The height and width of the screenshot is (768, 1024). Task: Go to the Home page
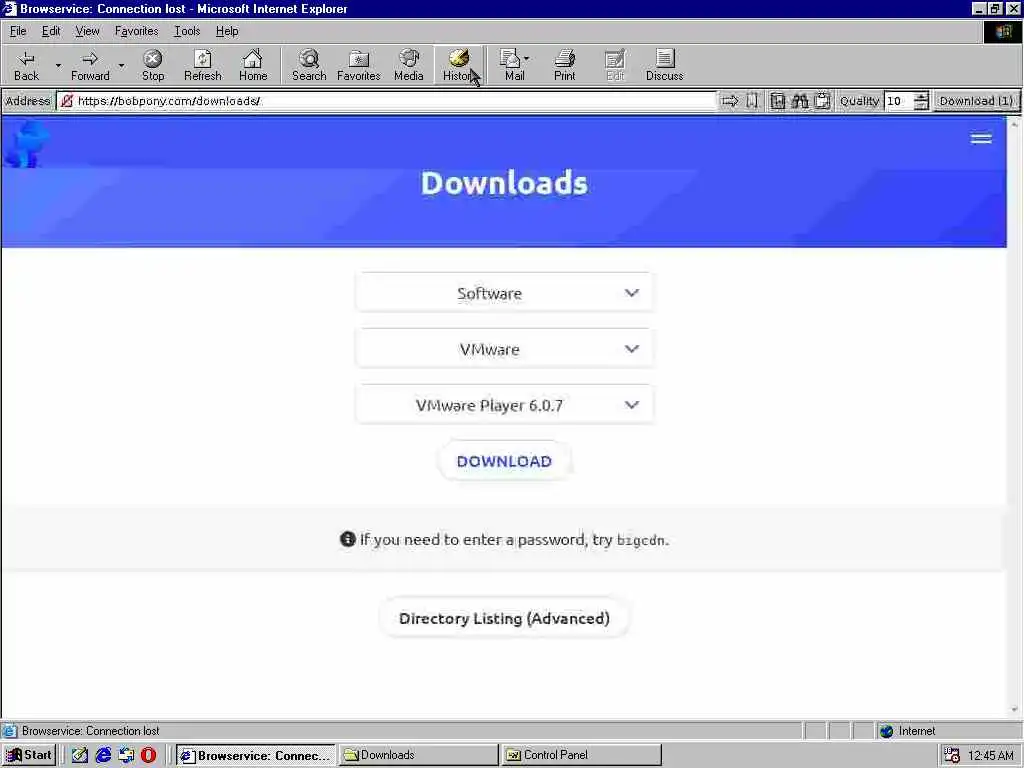(253, 65)
